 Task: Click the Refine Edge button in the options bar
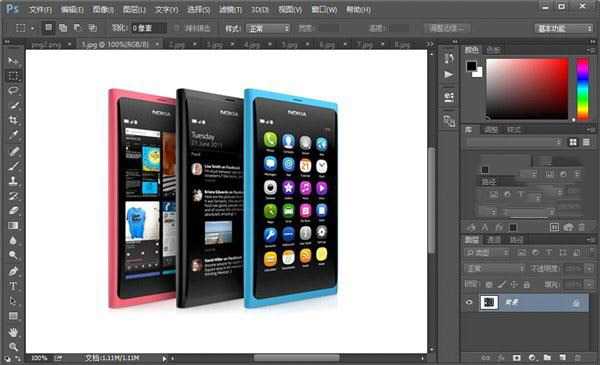(447, 28)
